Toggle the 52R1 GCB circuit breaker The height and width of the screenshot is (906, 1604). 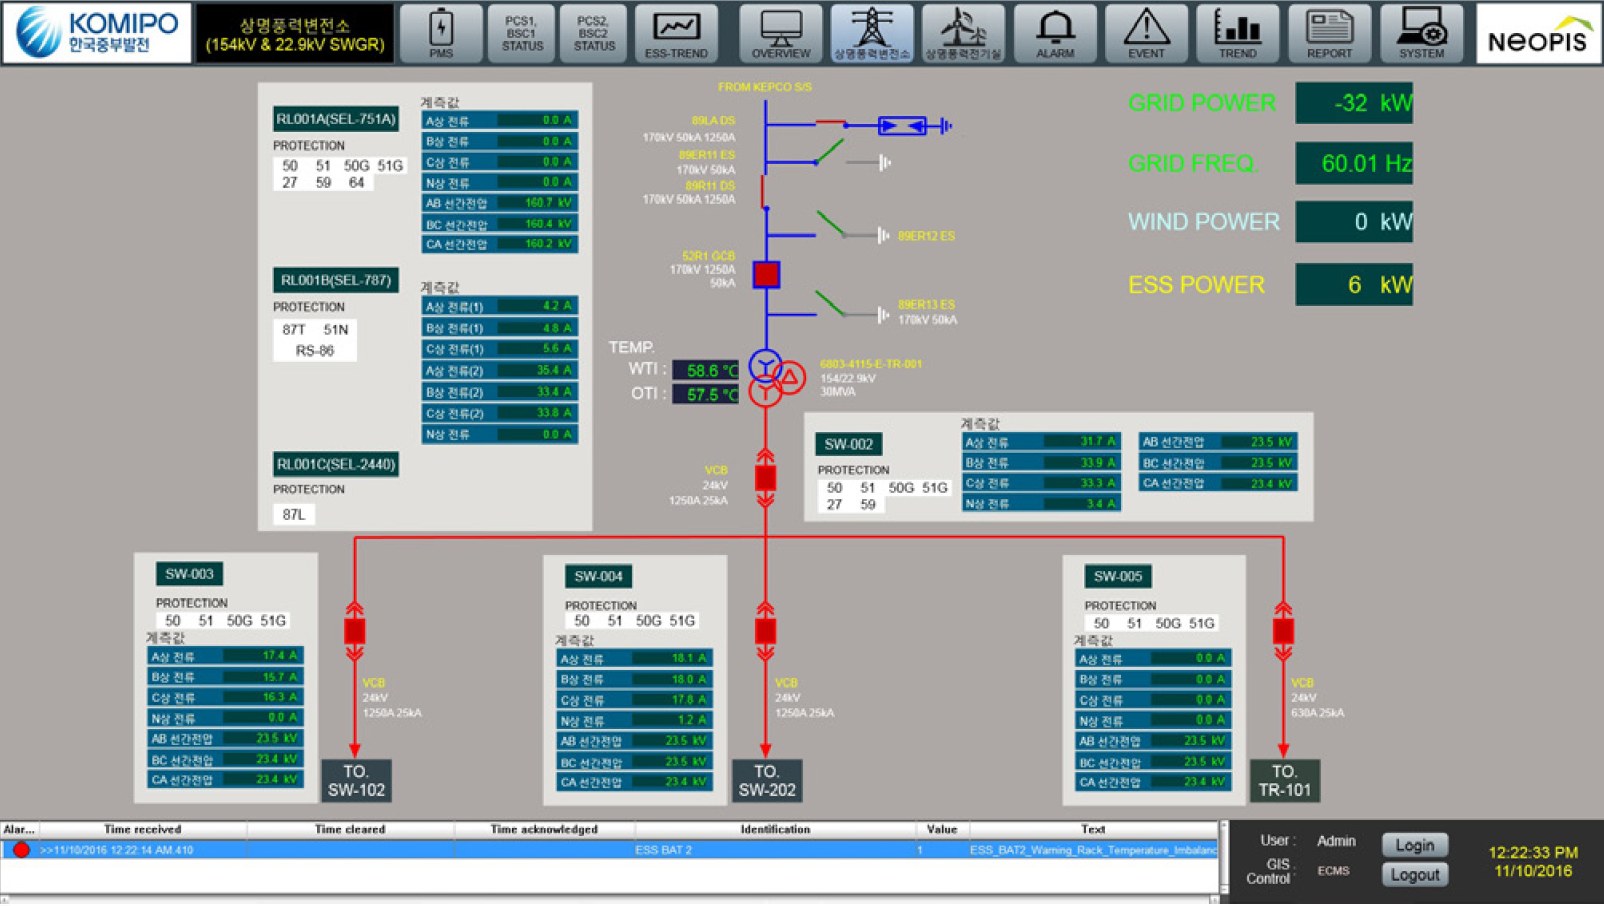[x=766, y=274]
